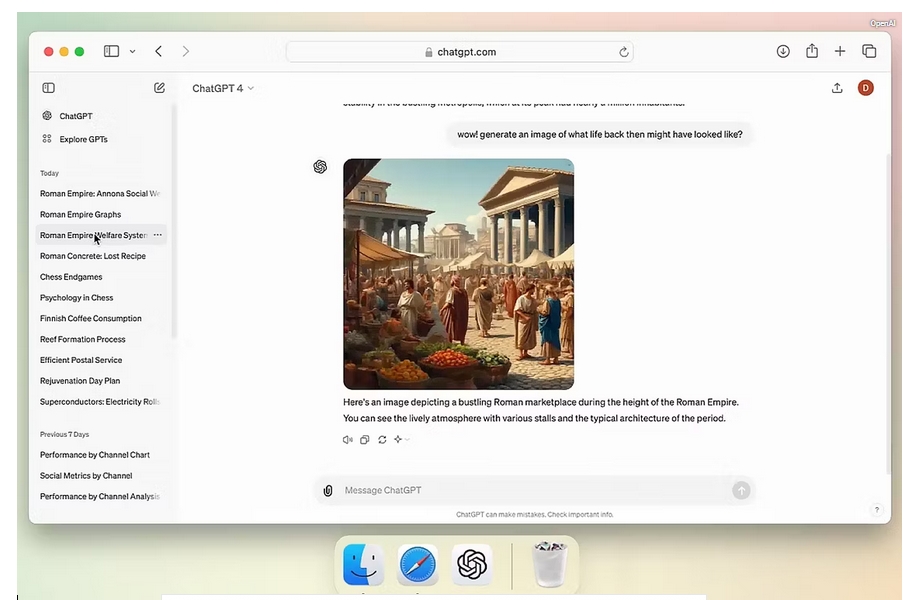Click the send message arrow button

click(x=741, y=491)
